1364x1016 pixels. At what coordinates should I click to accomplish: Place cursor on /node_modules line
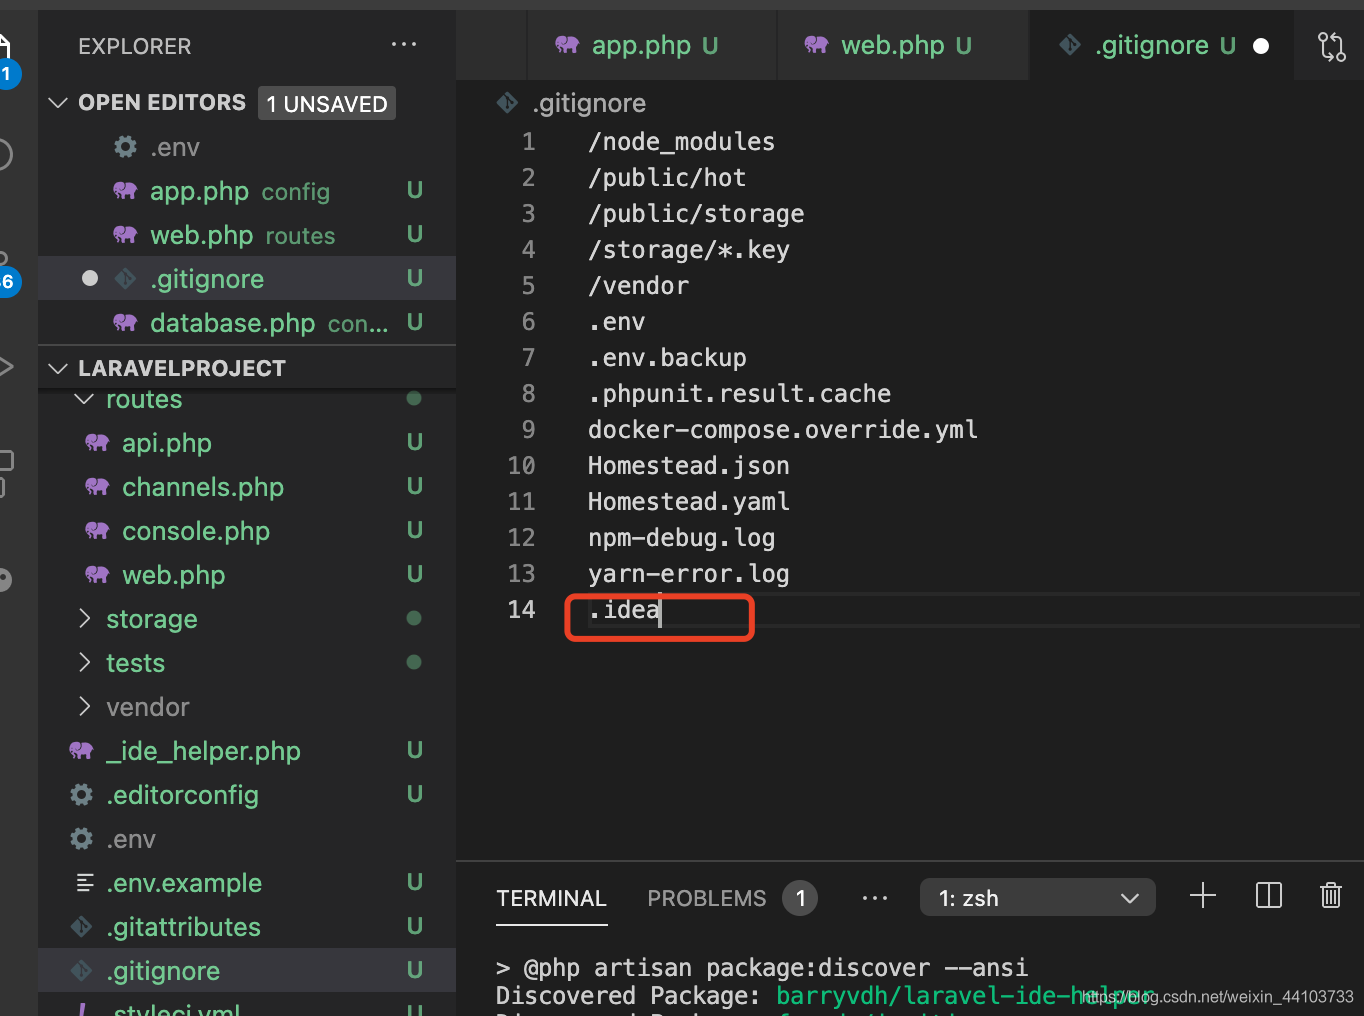click(681, 142)
